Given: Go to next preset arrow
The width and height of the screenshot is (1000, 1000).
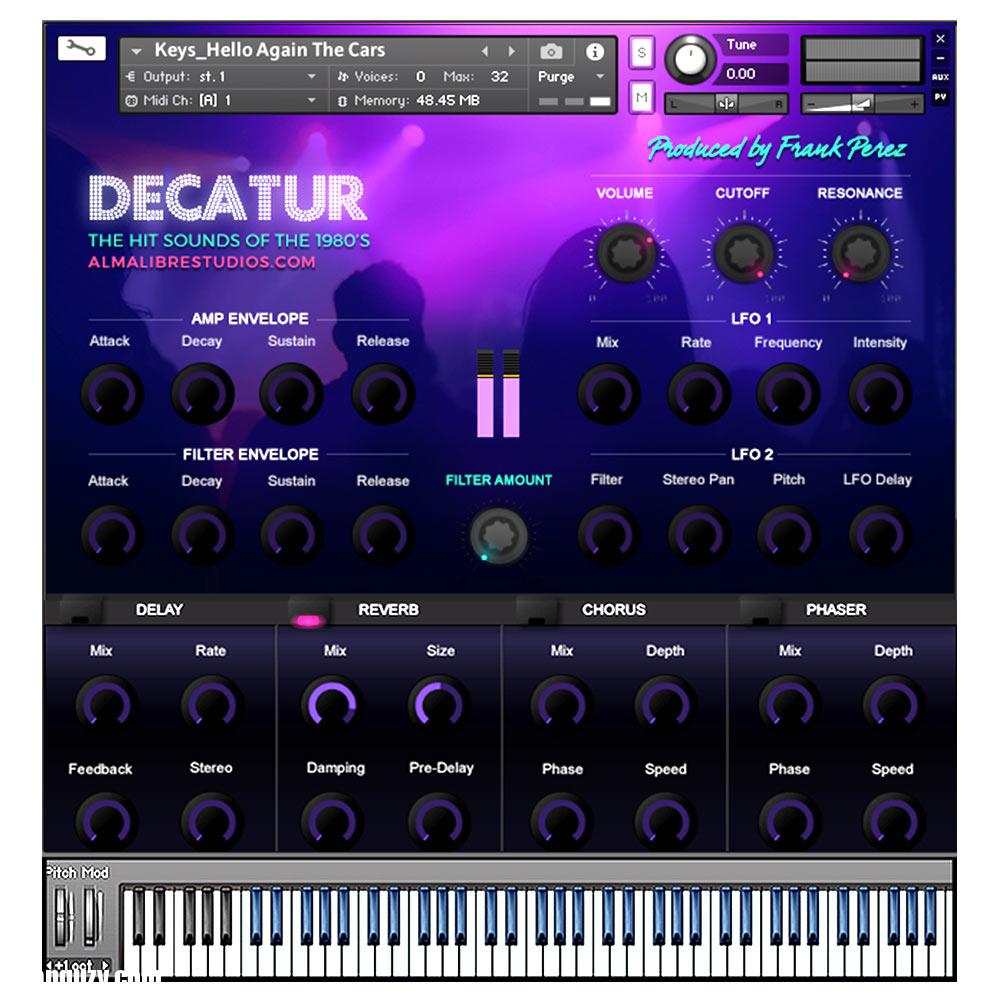Looking at the screenshot, I should pos(511,51).
